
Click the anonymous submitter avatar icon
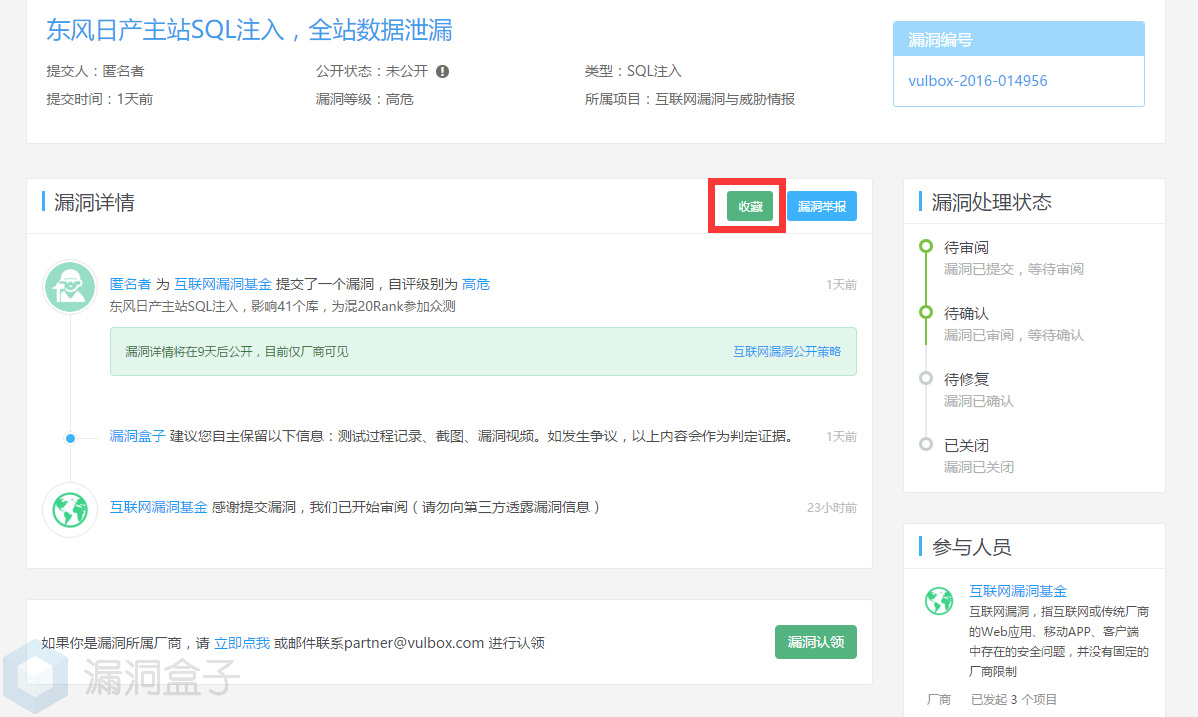point(70,286)
